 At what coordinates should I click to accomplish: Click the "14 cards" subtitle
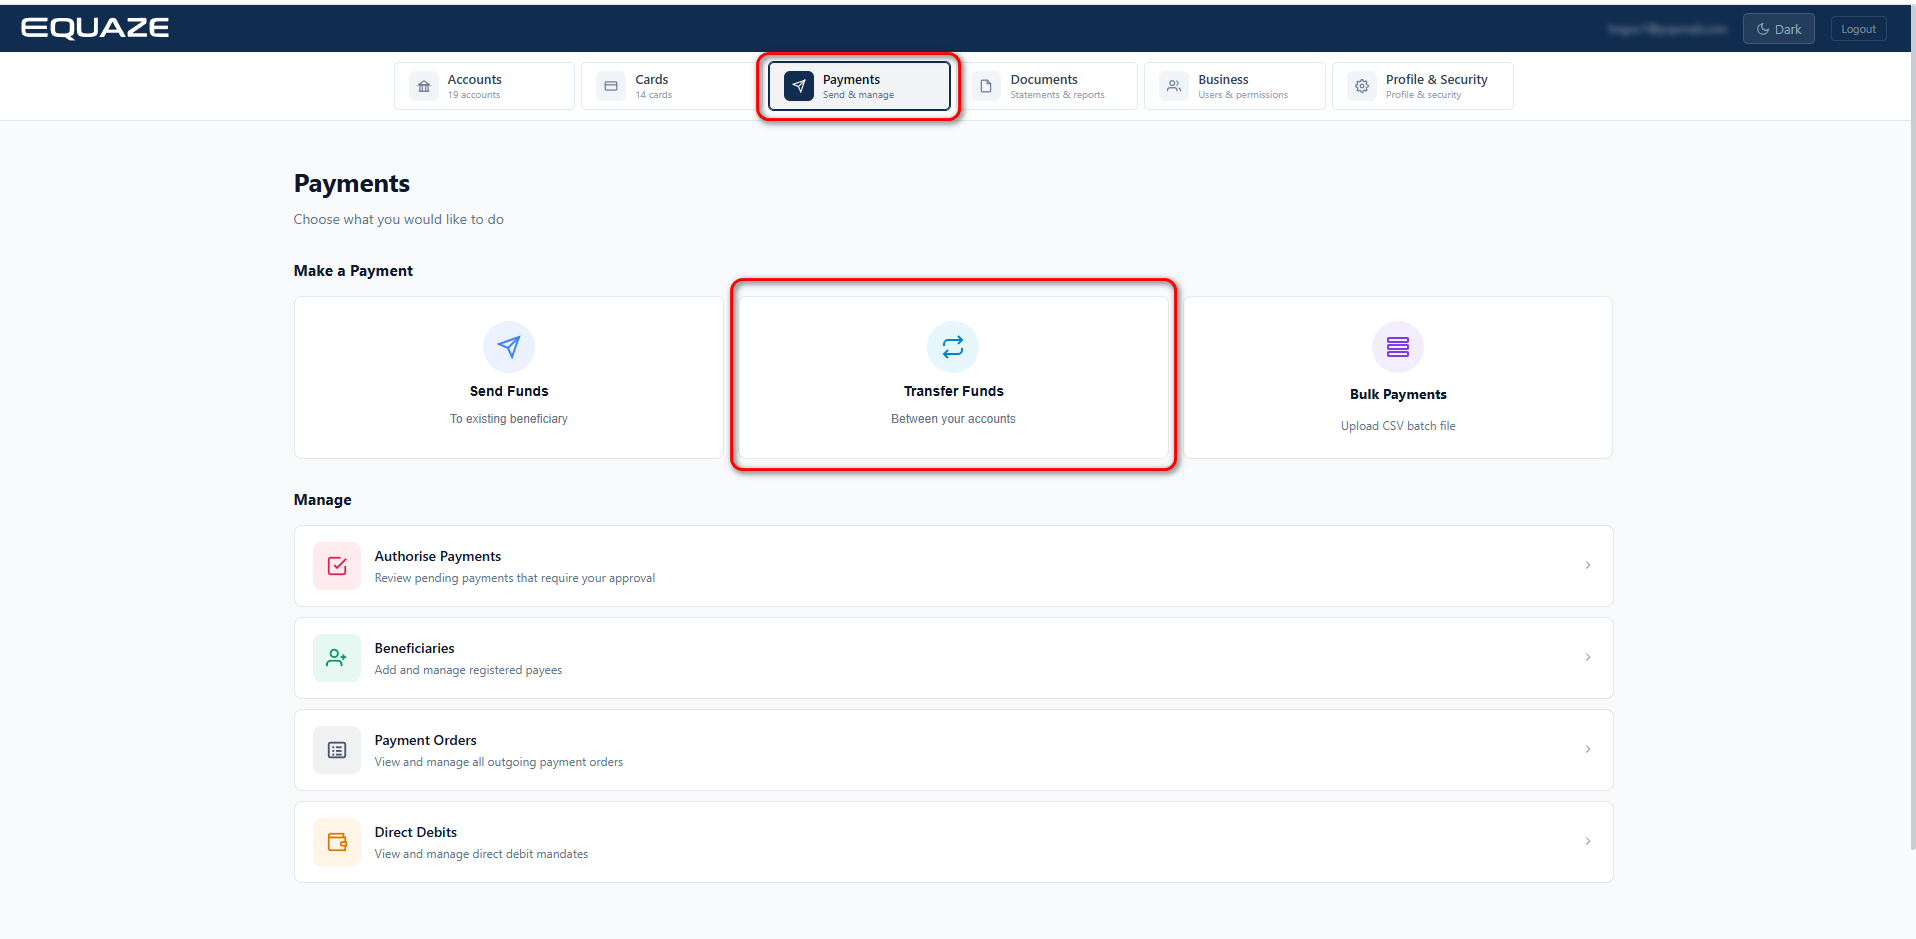click(x=654, y=95)
